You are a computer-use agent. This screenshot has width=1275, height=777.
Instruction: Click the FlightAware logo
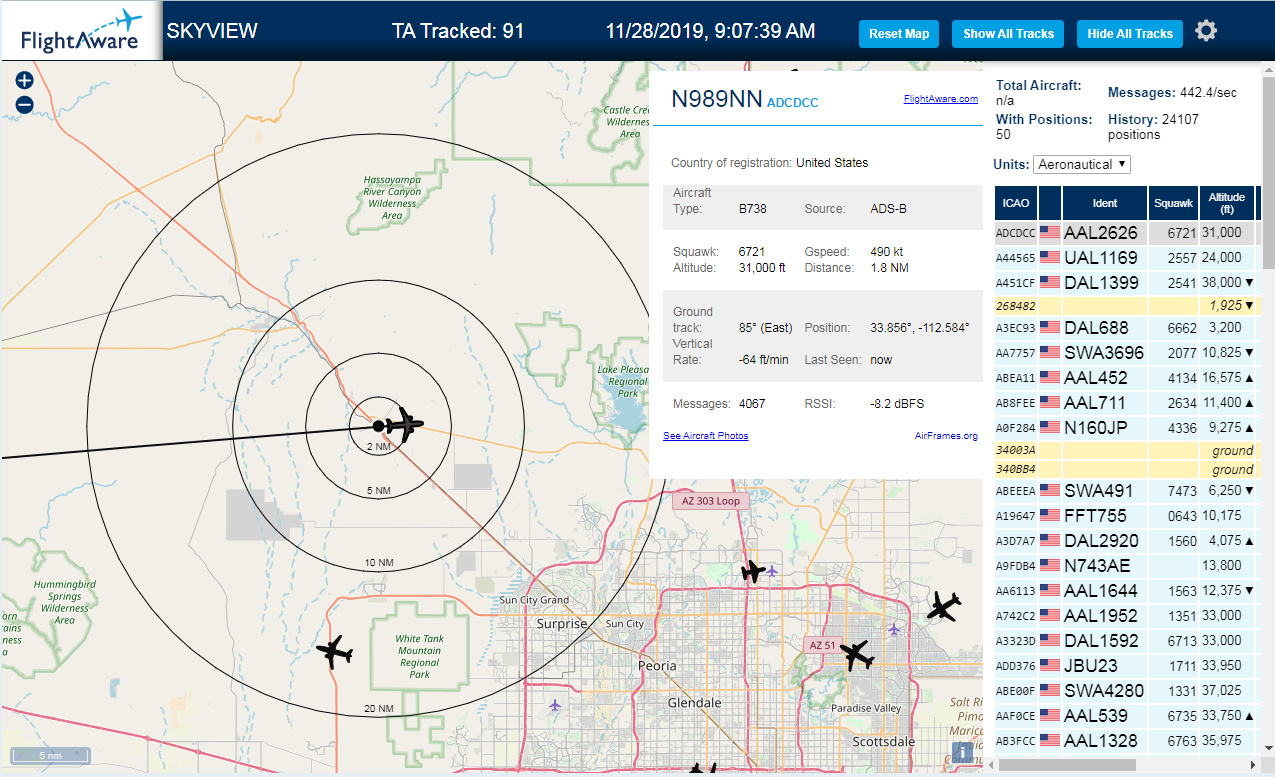coord(82,32)
